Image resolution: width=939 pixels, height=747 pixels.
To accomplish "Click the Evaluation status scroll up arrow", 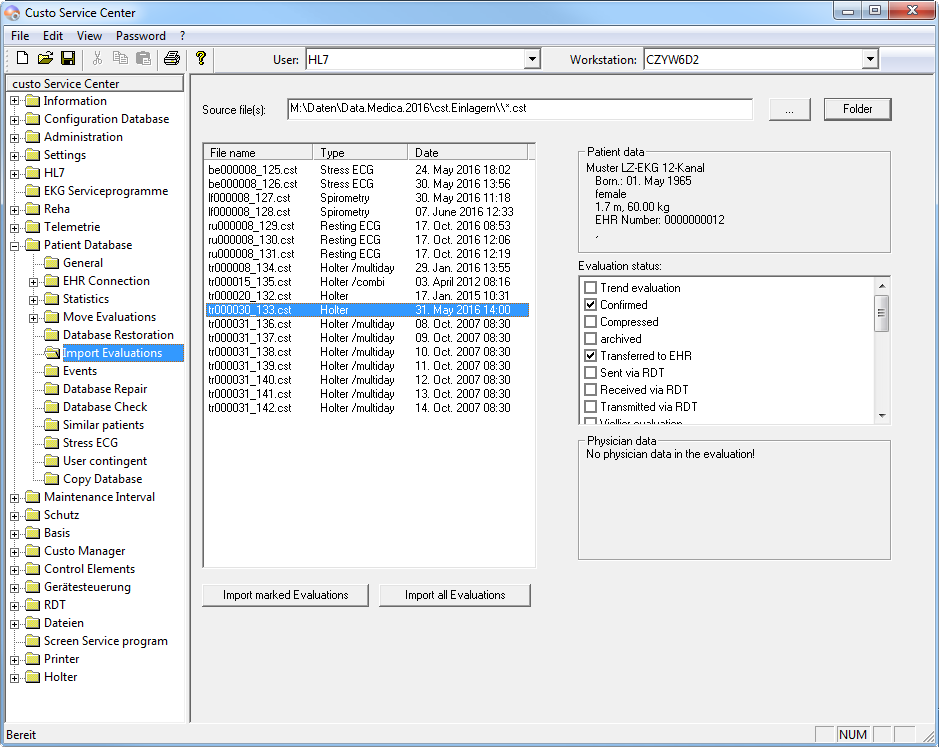I will 882,286.
